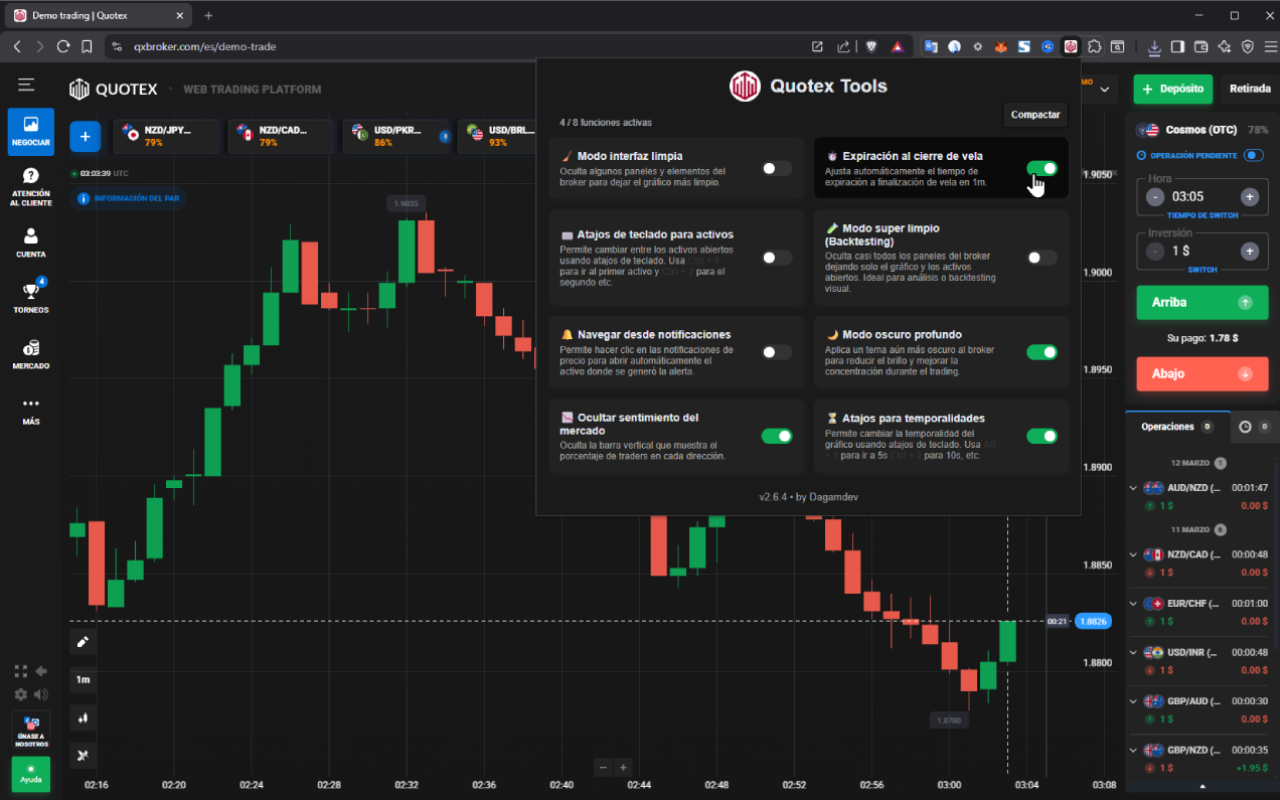
Task: Open the browser downloads panel
Action: [1154, 46]
